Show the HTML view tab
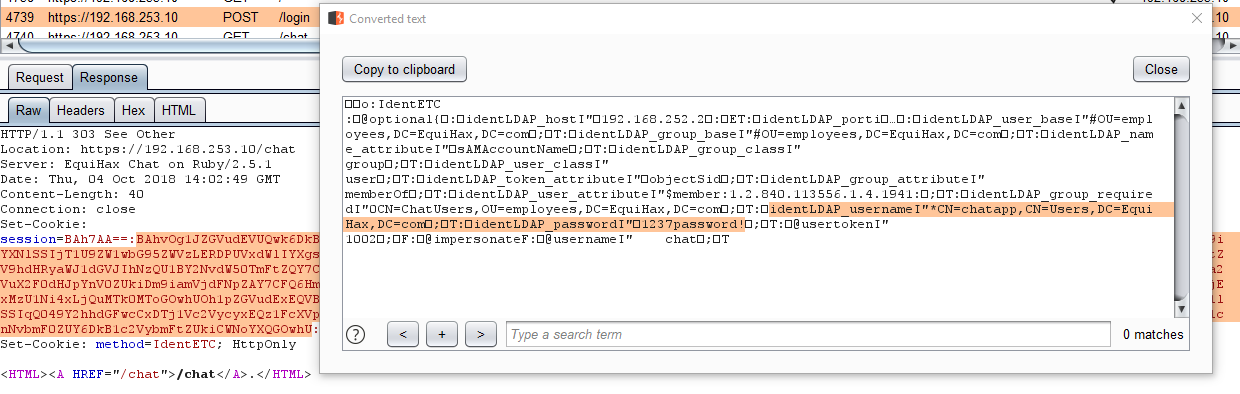Image resolution: width=1240 pixels, height=394 pixels. (x=179, y=111)
